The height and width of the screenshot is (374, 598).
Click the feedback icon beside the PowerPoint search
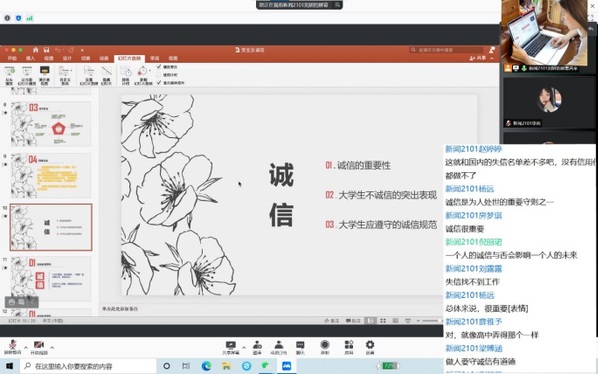coord(492,50)
